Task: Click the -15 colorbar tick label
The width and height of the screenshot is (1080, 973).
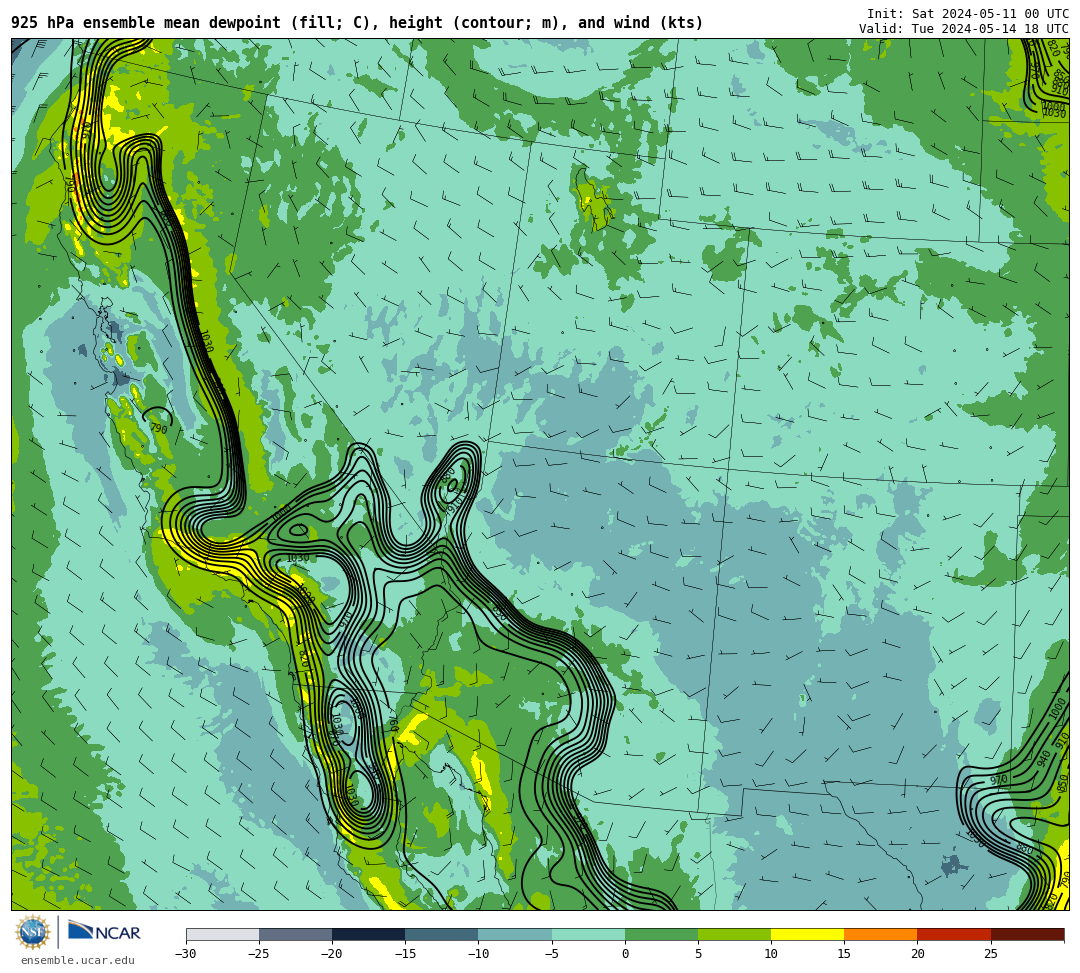Action: (x=404, y=954)
